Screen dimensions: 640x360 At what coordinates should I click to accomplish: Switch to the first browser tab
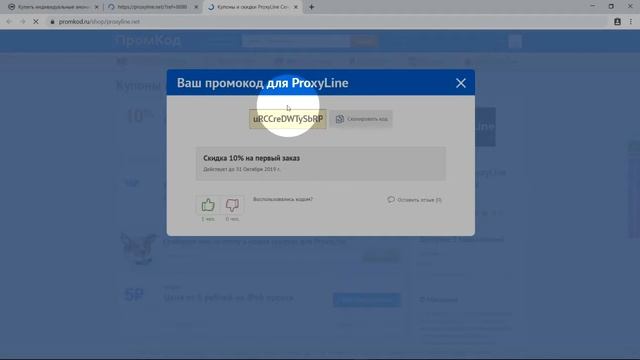coord(53,7)
